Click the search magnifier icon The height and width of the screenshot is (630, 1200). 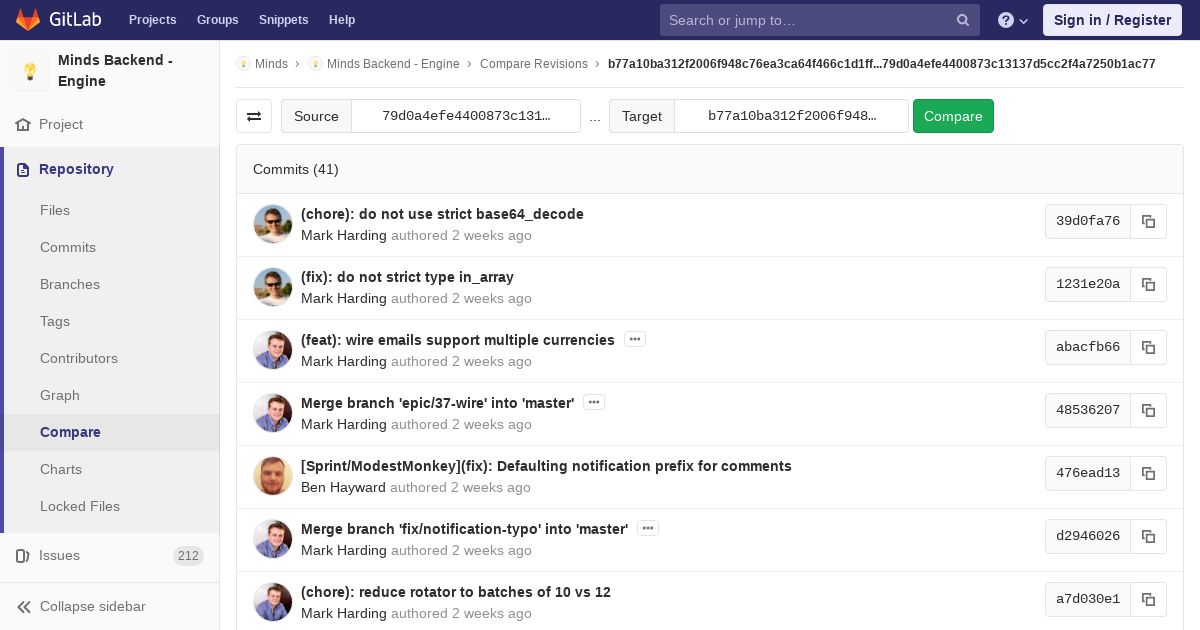[963, 20]
